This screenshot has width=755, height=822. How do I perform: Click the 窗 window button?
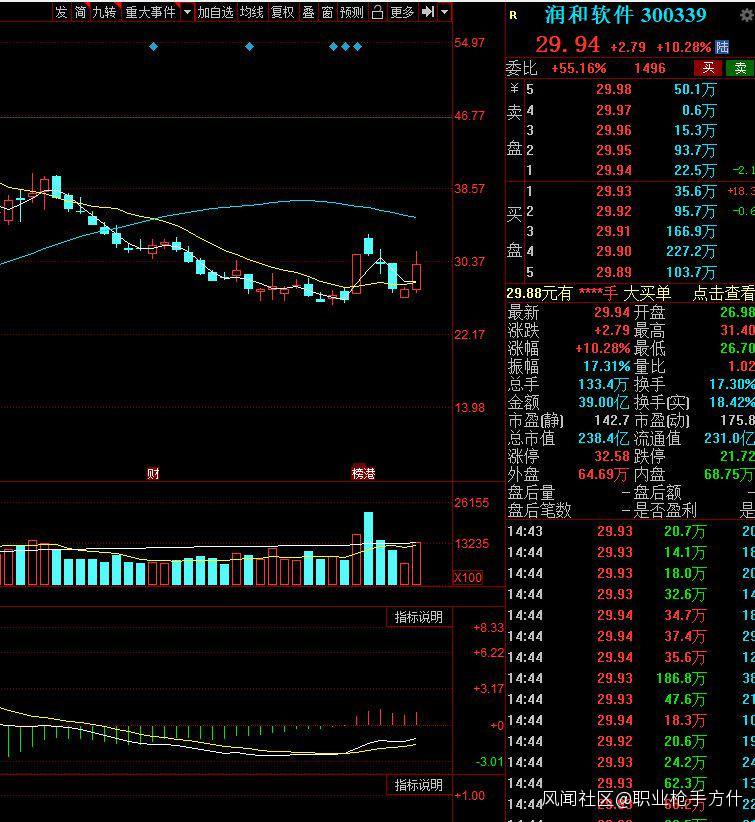coord(327,12)
